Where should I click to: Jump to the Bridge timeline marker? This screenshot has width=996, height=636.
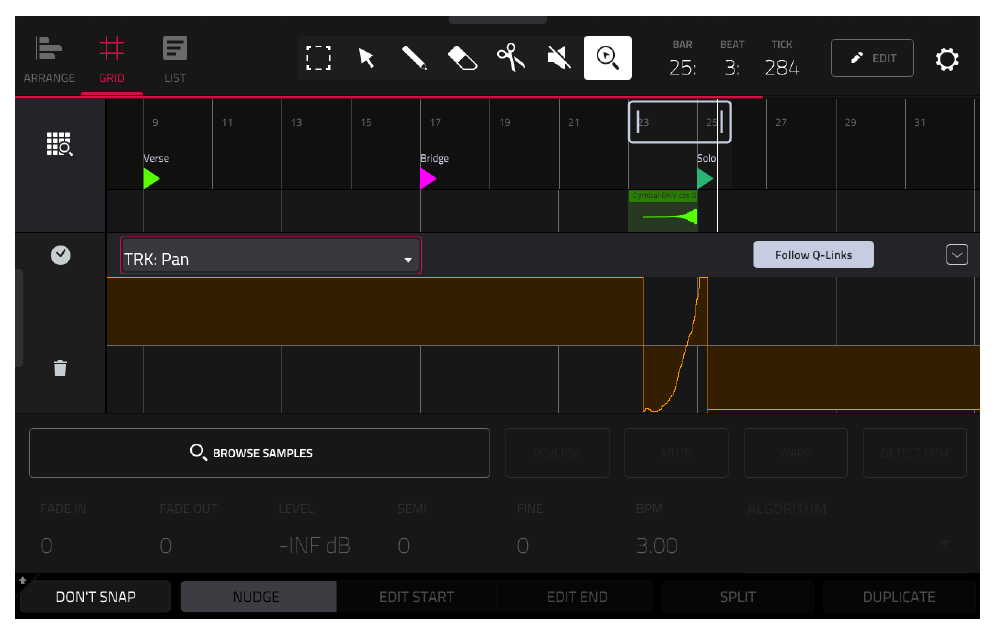[x=429, y=179]
